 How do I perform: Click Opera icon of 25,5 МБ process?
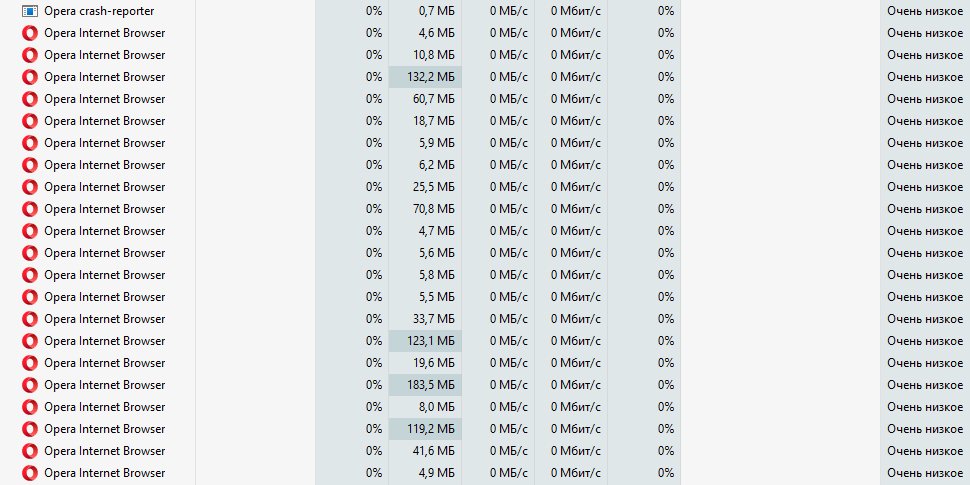pyautogui.click(x=30, y=187)
